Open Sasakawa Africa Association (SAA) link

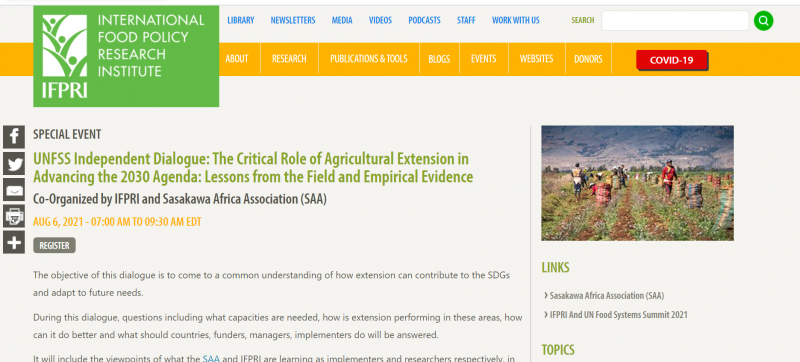(x=607, y=296)
